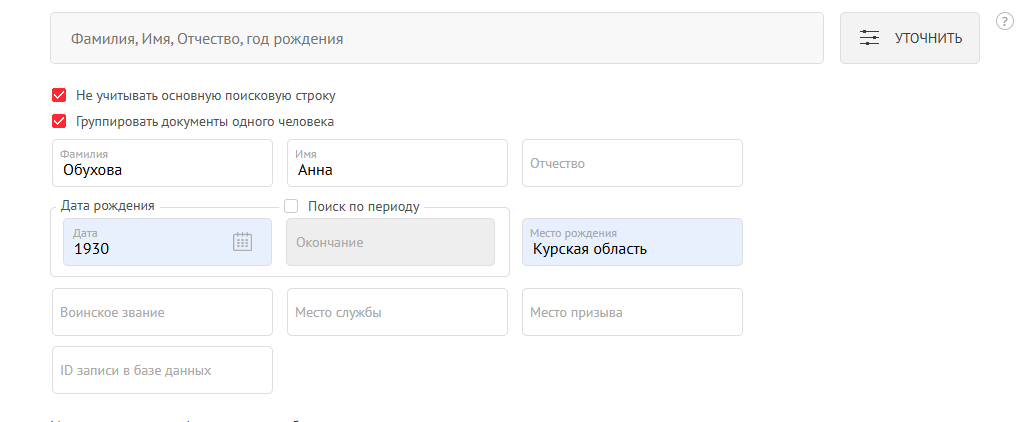Click the 'ID записи в базе данных' field
This screenshot has height=422, width=1031.
pos(161,370)
